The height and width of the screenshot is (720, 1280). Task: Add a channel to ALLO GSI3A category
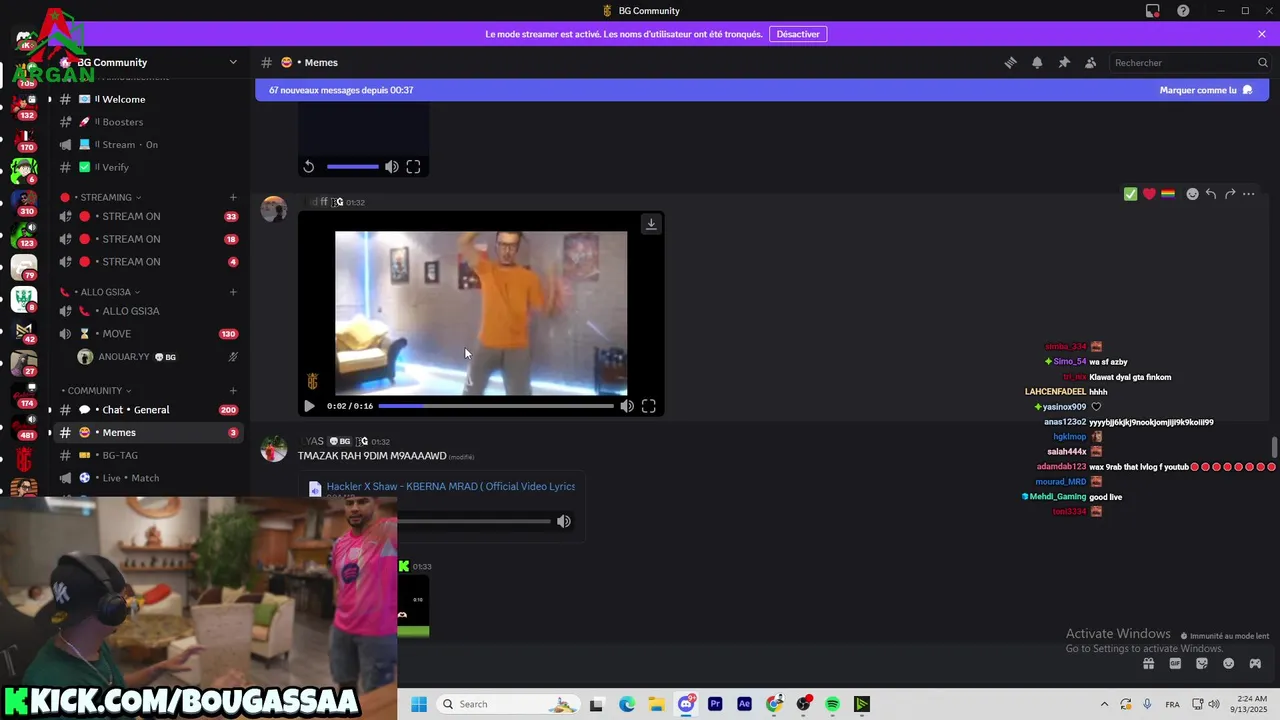pos(233,292)
